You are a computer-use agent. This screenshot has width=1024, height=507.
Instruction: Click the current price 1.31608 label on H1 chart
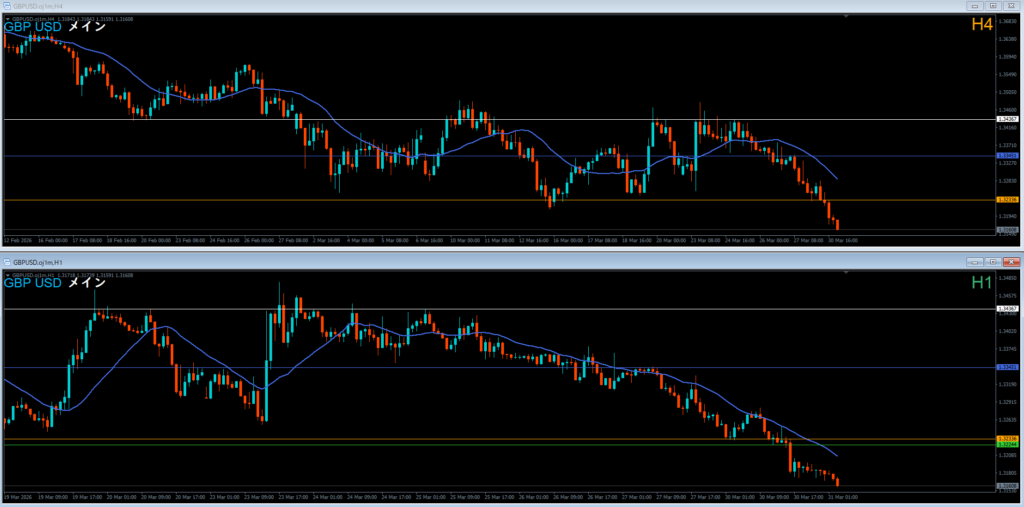pos(1008,486)
